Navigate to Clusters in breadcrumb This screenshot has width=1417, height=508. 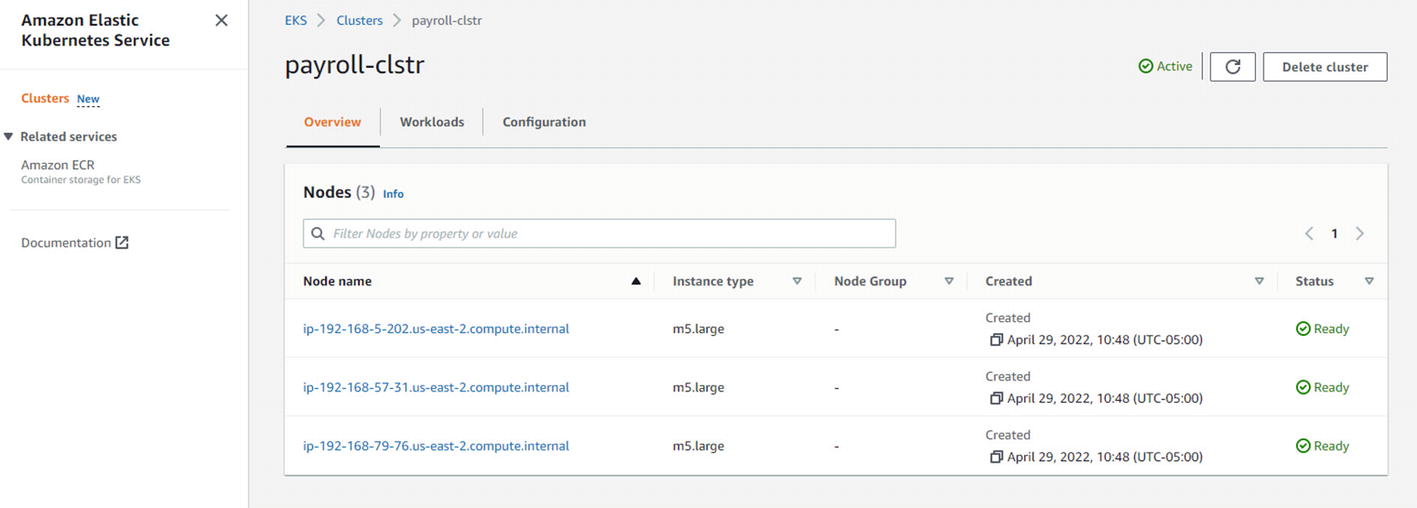point(359,20)
